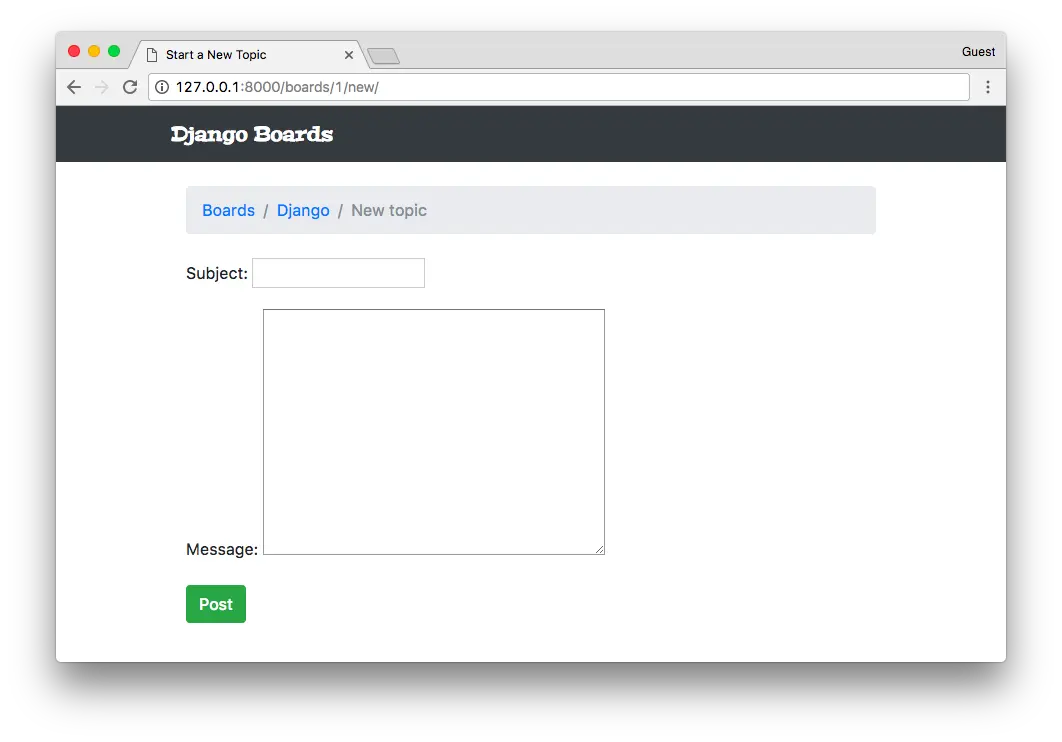This screenshot has width=1062, height=742.
Task: Follow the Django breadcrumb link
Action: point(303,211)
